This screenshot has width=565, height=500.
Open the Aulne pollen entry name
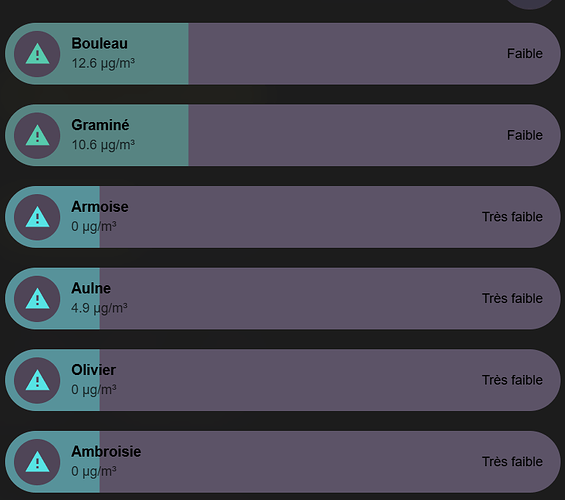pos(91,288)
